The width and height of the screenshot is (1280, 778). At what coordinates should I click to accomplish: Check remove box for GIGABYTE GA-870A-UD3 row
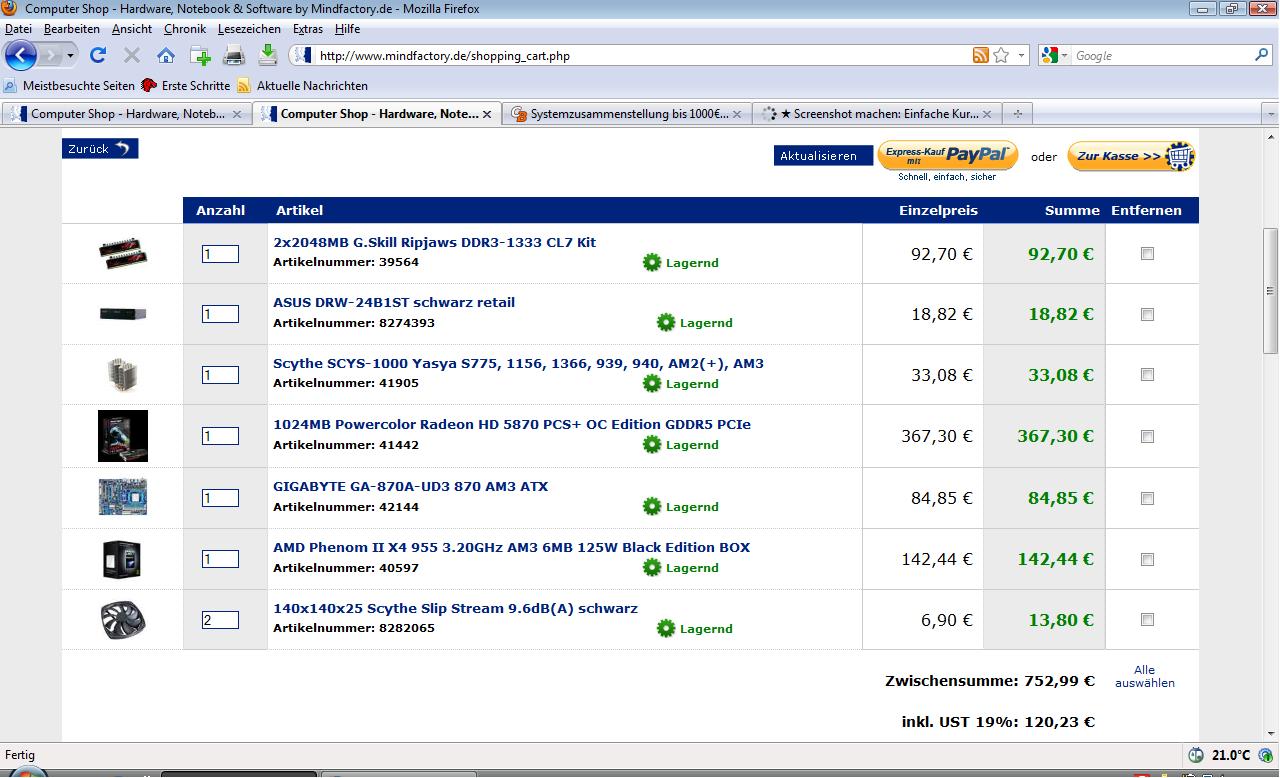click(x=1147, y=498)
